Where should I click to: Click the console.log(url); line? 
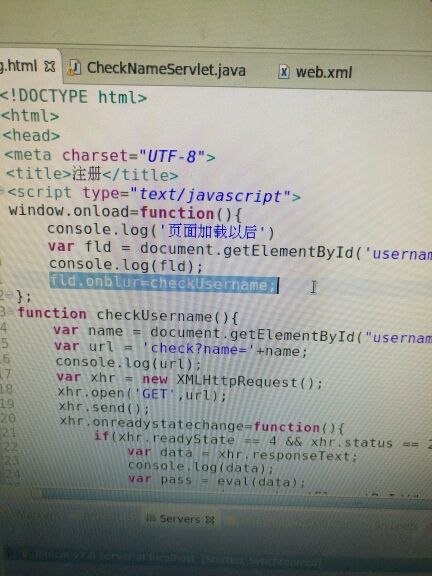point(129,363)
